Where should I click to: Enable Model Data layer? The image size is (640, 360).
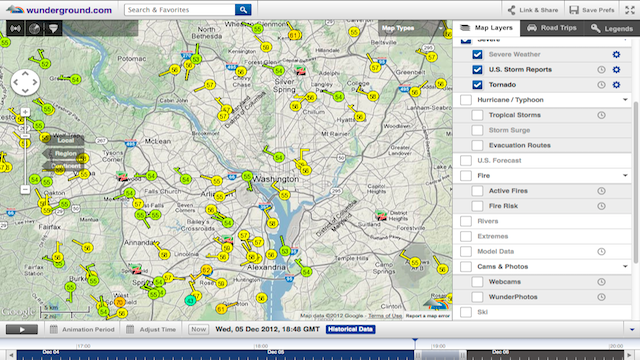click(x=466, y=251)
